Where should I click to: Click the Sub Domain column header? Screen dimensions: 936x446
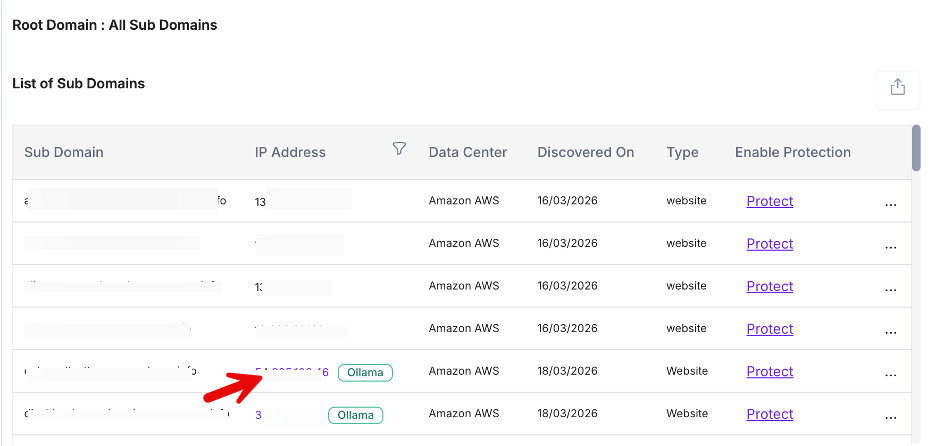pos(64,152)
